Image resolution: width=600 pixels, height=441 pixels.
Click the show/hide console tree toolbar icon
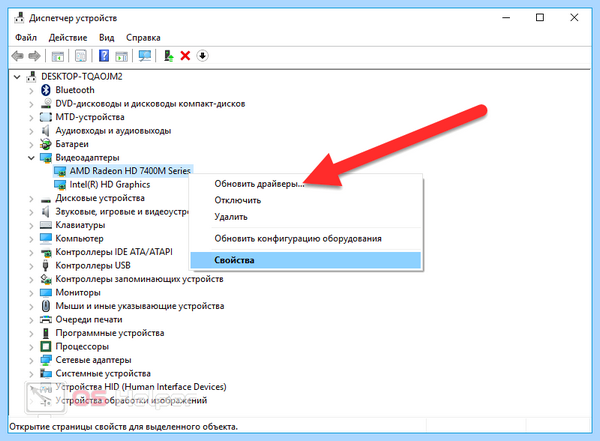click(x=58, y=56)
